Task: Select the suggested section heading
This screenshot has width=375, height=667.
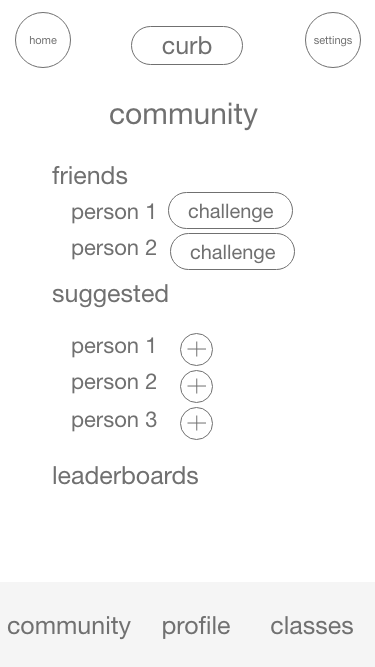Action: tap(110, 295)
